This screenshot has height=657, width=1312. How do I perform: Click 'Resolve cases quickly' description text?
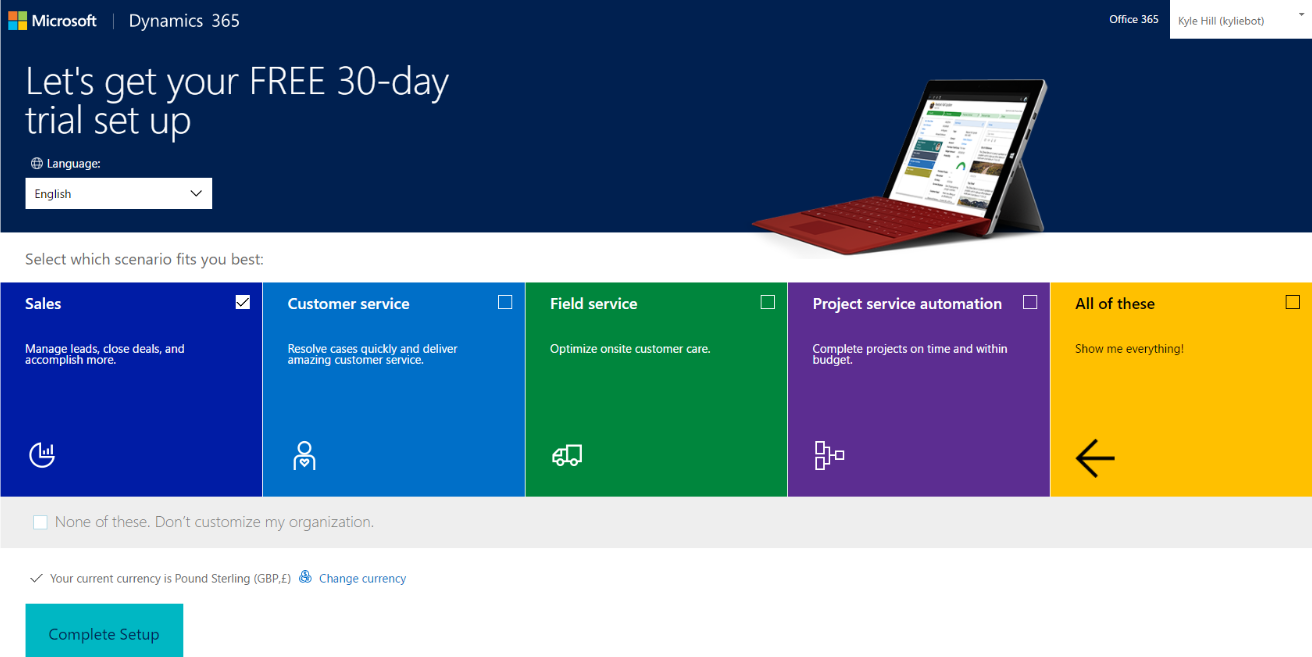(372, 354)
